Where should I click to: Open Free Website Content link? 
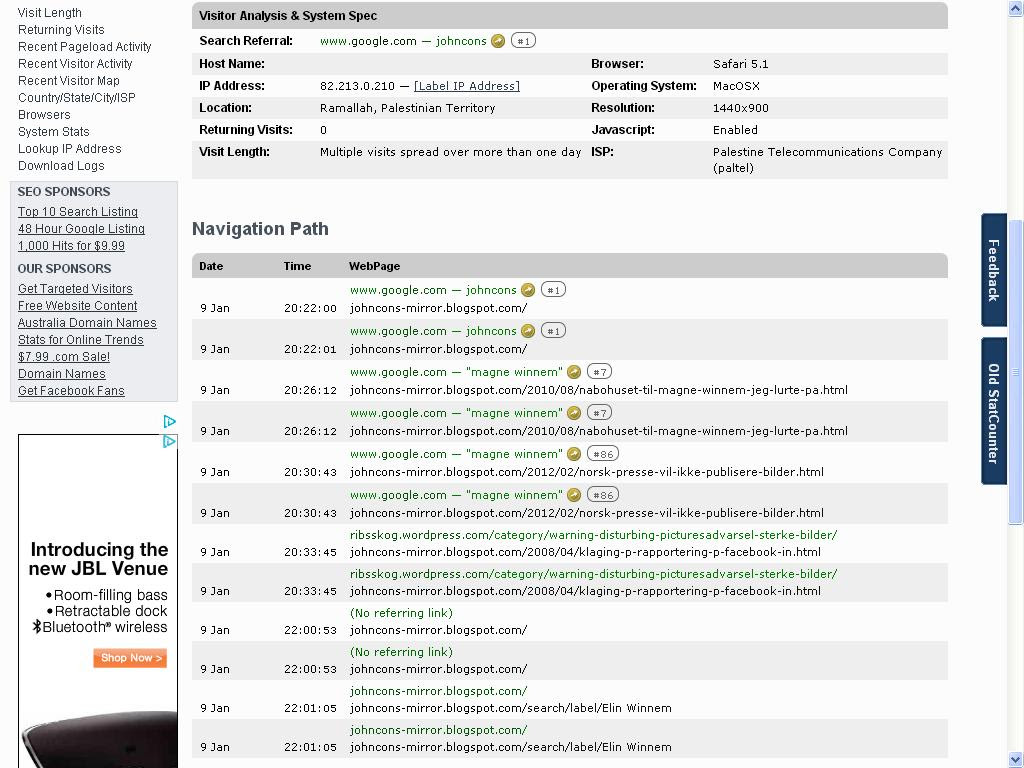[x=78, y=306]
